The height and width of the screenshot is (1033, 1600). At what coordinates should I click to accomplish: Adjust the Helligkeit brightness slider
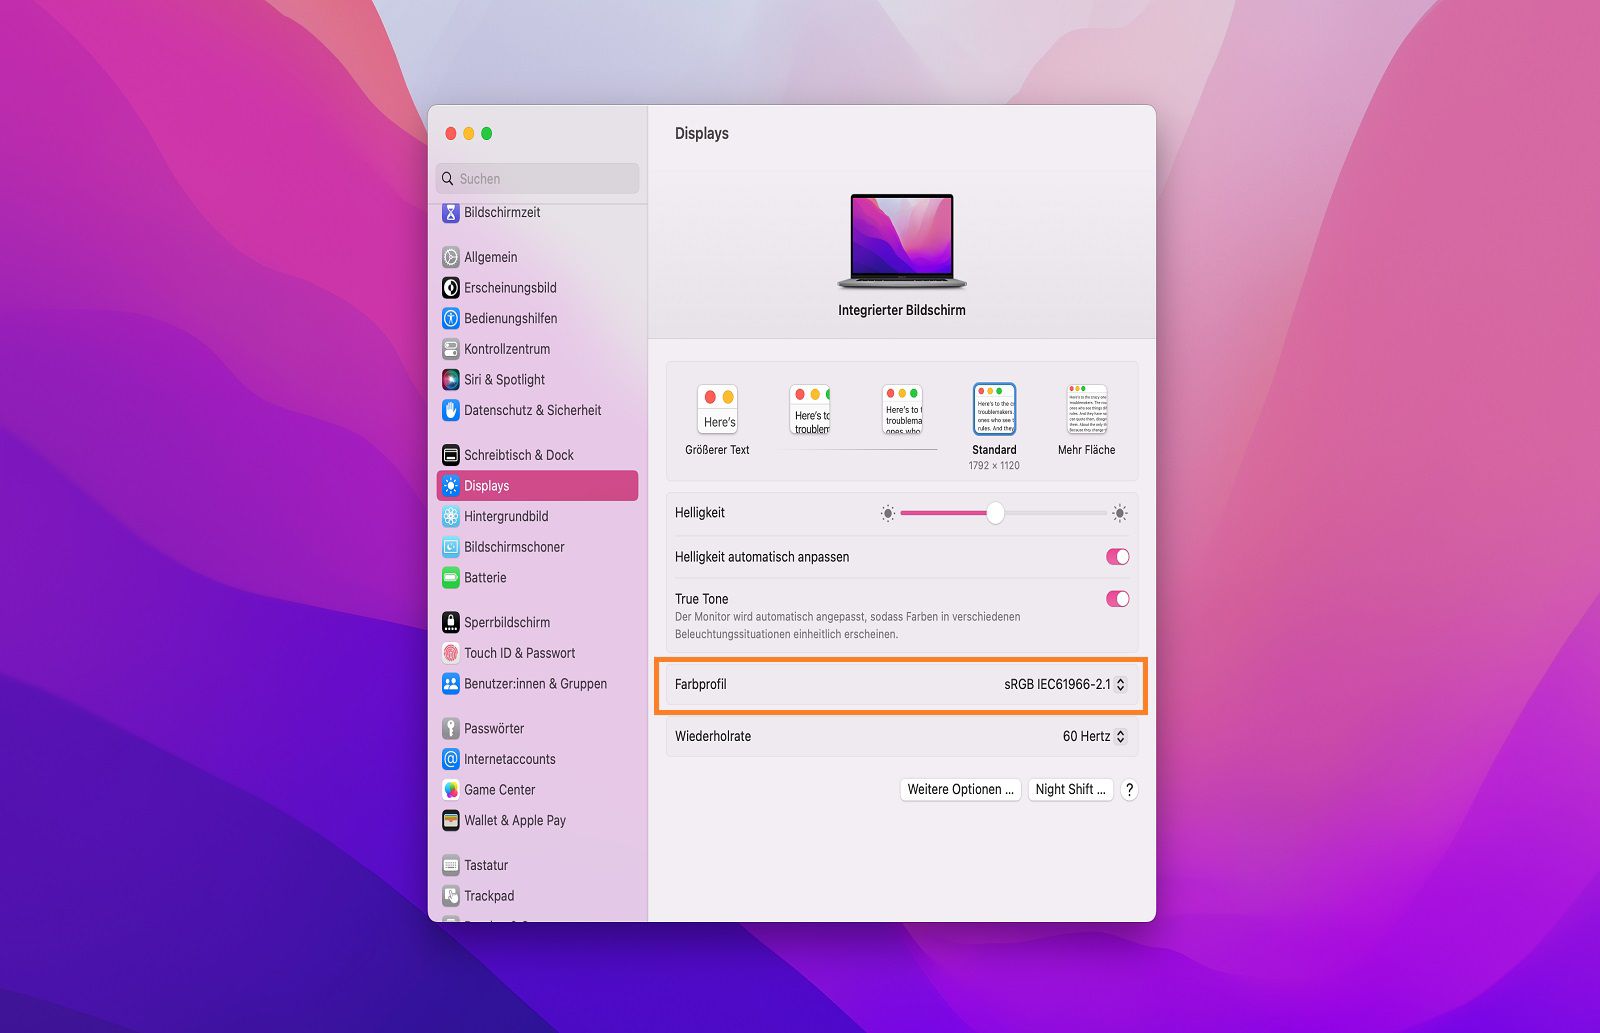(x=1004, y=514)
